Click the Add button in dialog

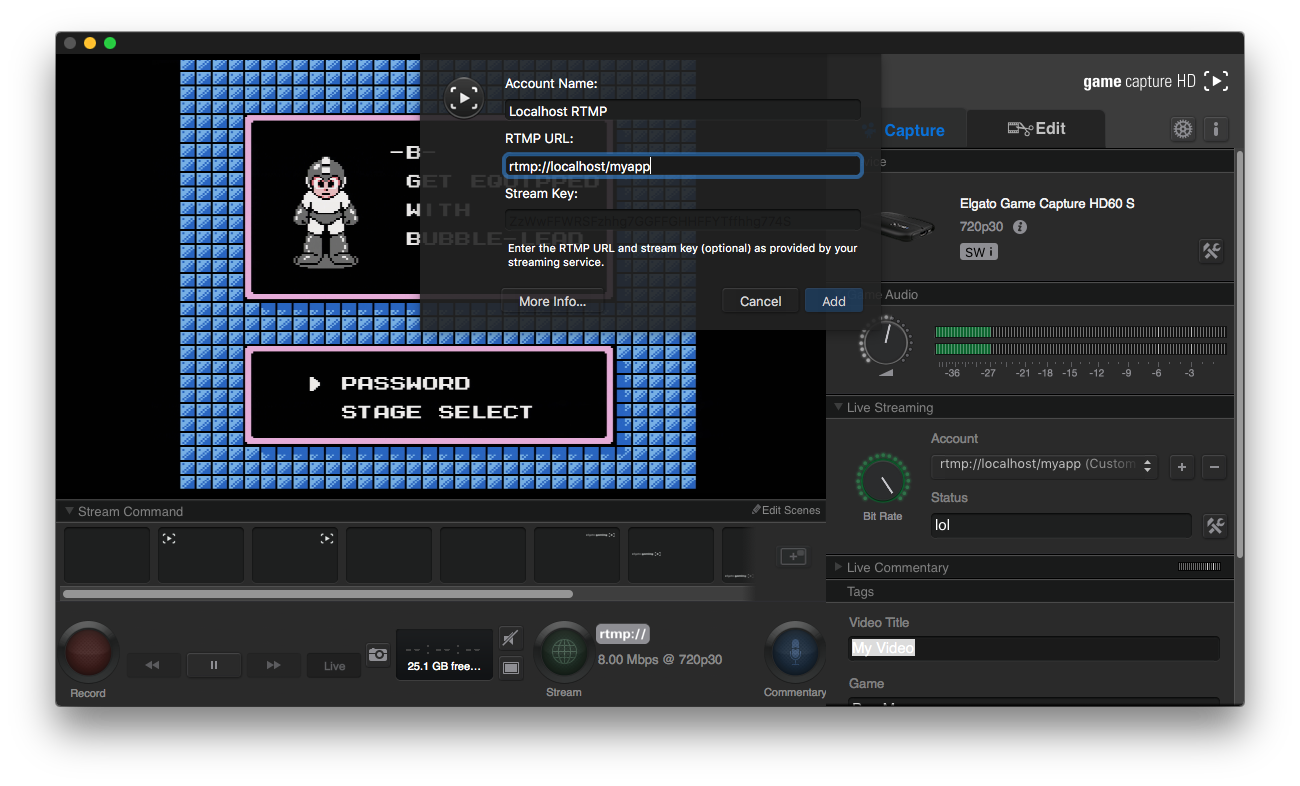point(834,301)
